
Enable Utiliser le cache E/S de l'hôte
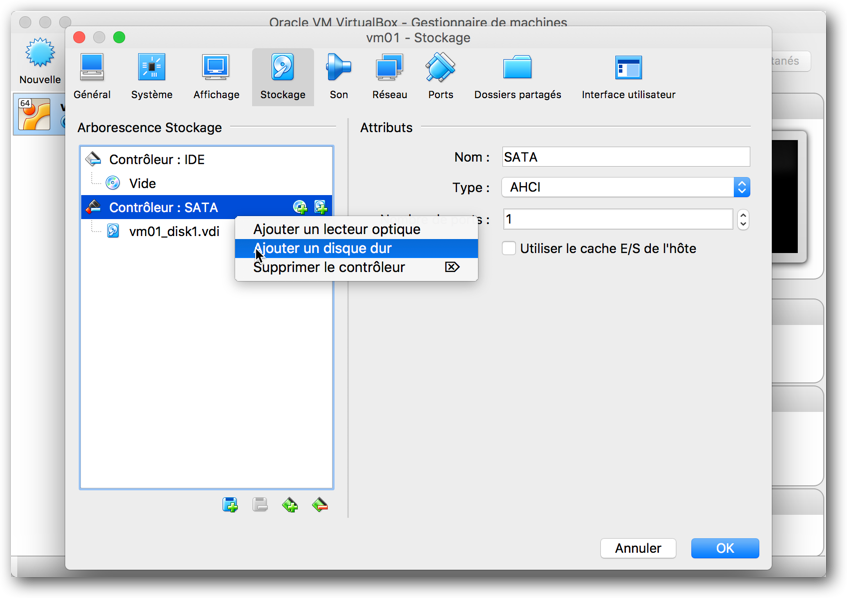coord(509,248)
